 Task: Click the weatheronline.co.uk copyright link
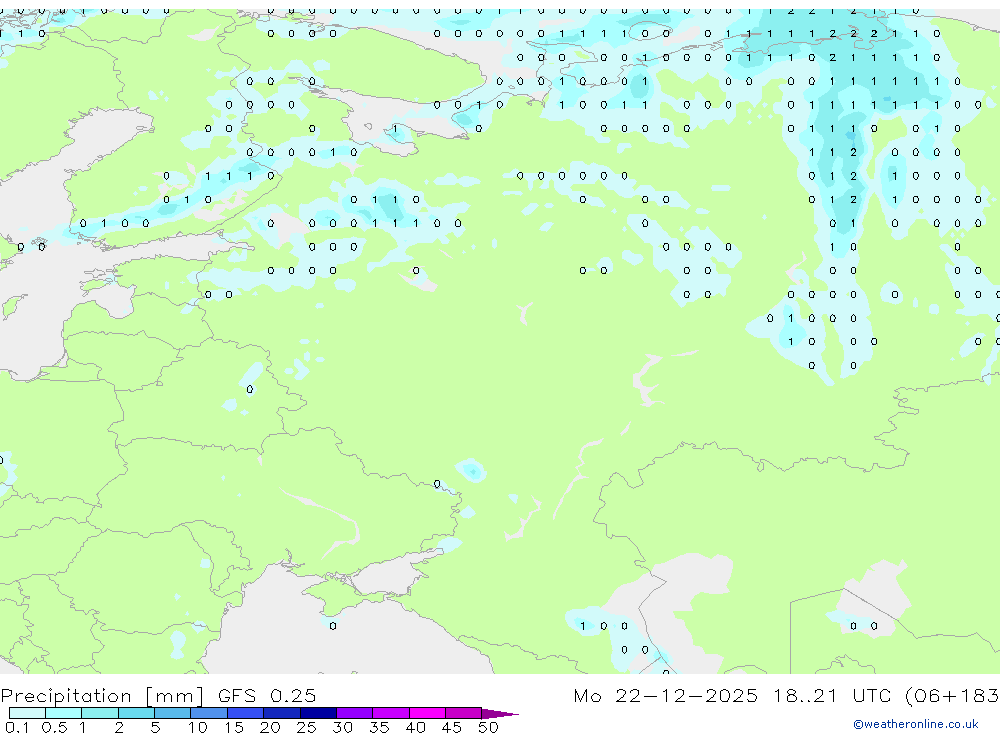916,724
